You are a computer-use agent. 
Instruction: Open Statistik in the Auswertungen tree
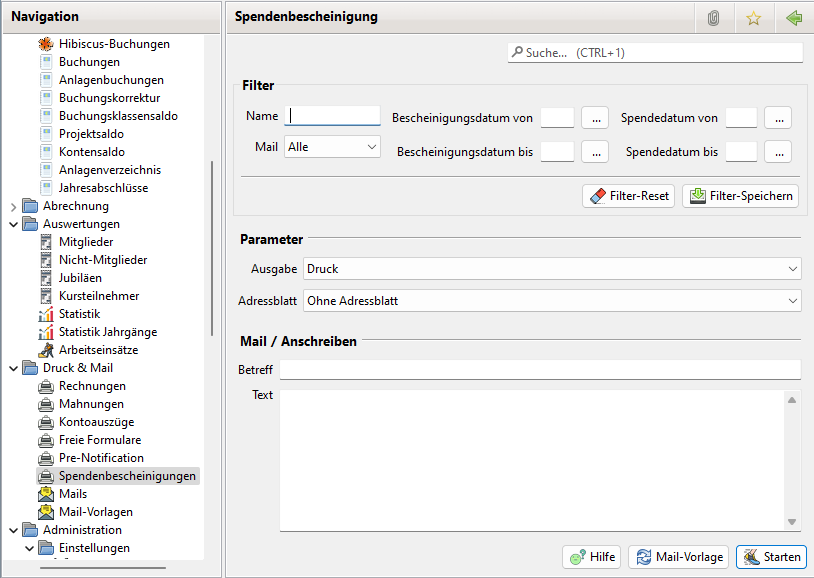79,314
